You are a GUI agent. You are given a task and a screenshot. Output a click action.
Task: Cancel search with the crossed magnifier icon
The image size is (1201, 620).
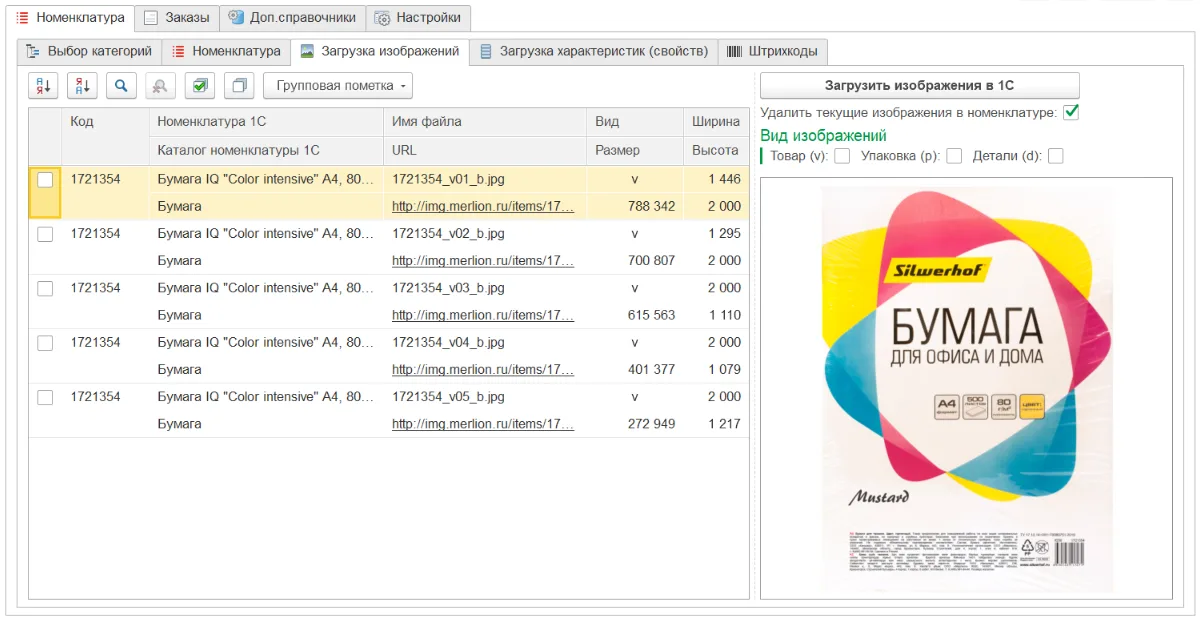click(x=160, y=86)
